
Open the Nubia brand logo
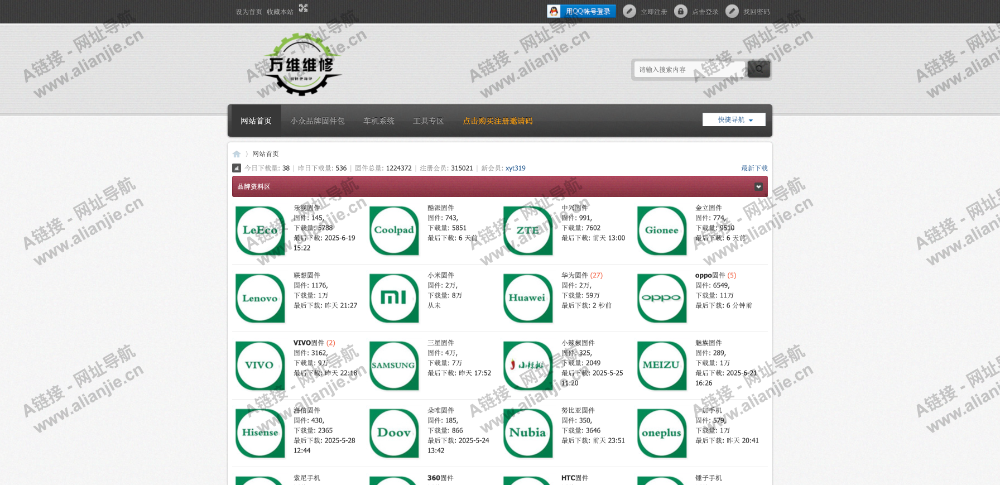(528, 433)
